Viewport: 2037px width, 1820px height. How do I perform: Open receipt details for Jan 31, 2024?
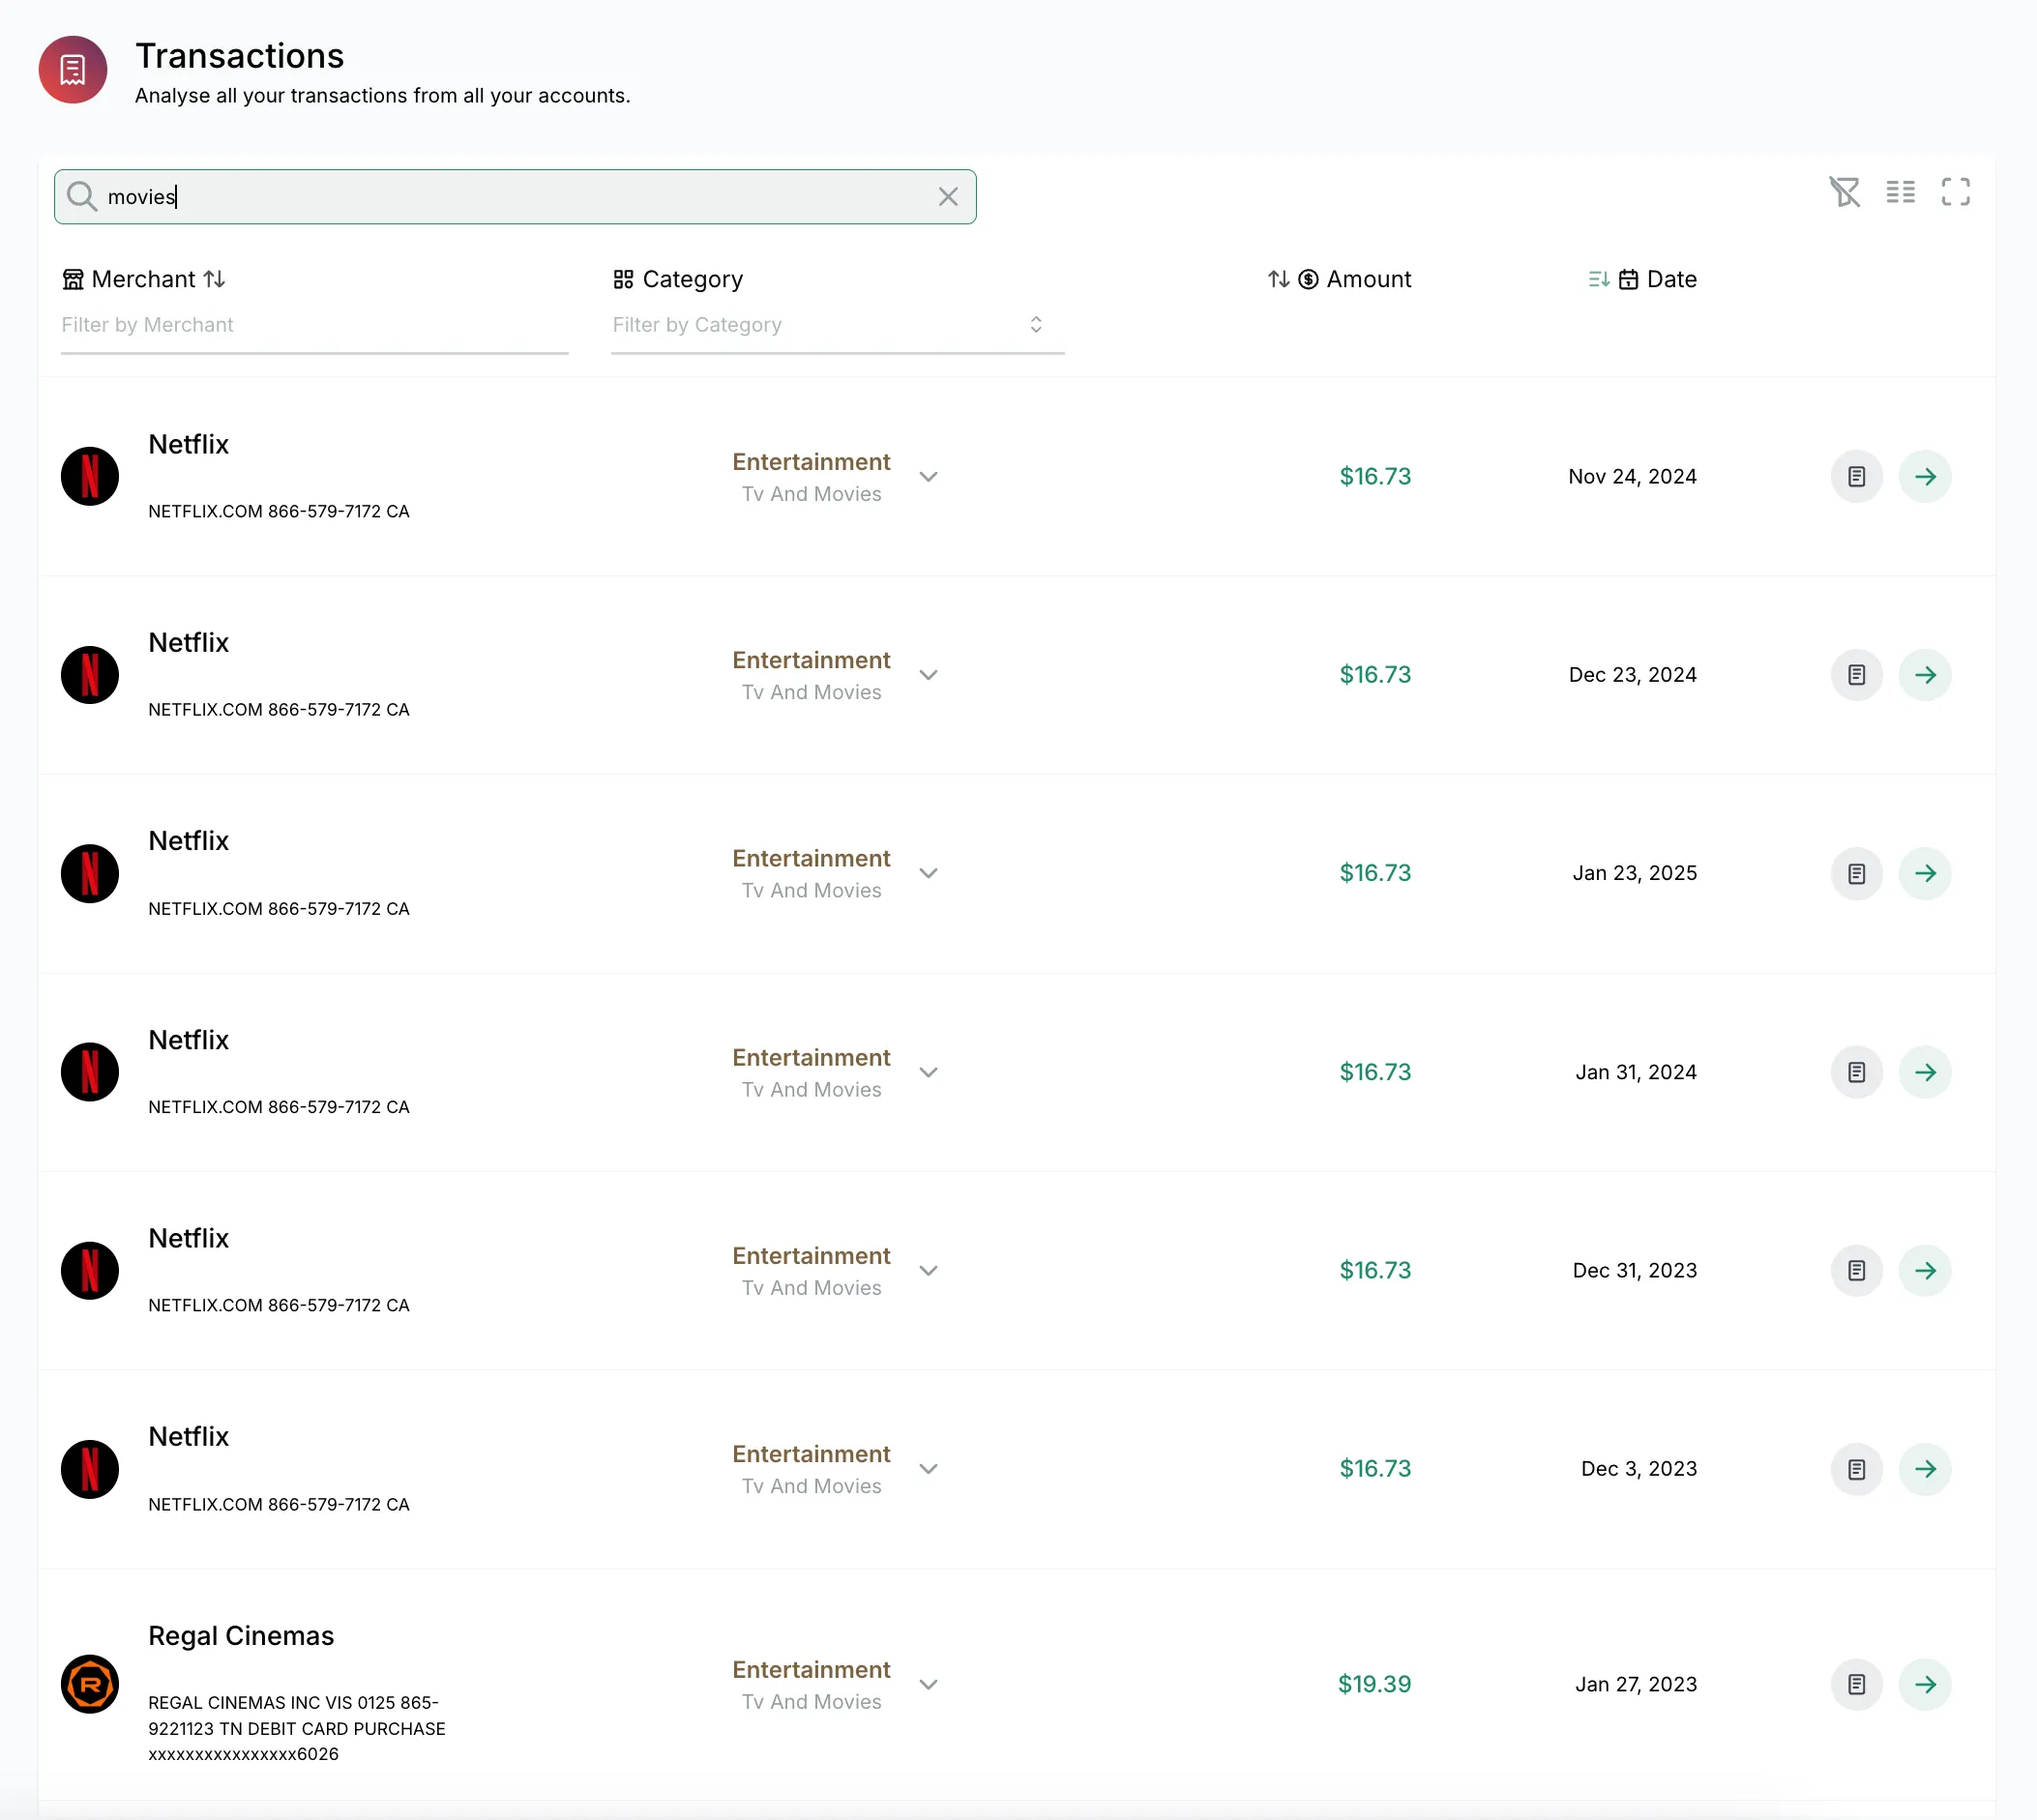coord(1856,1072)
